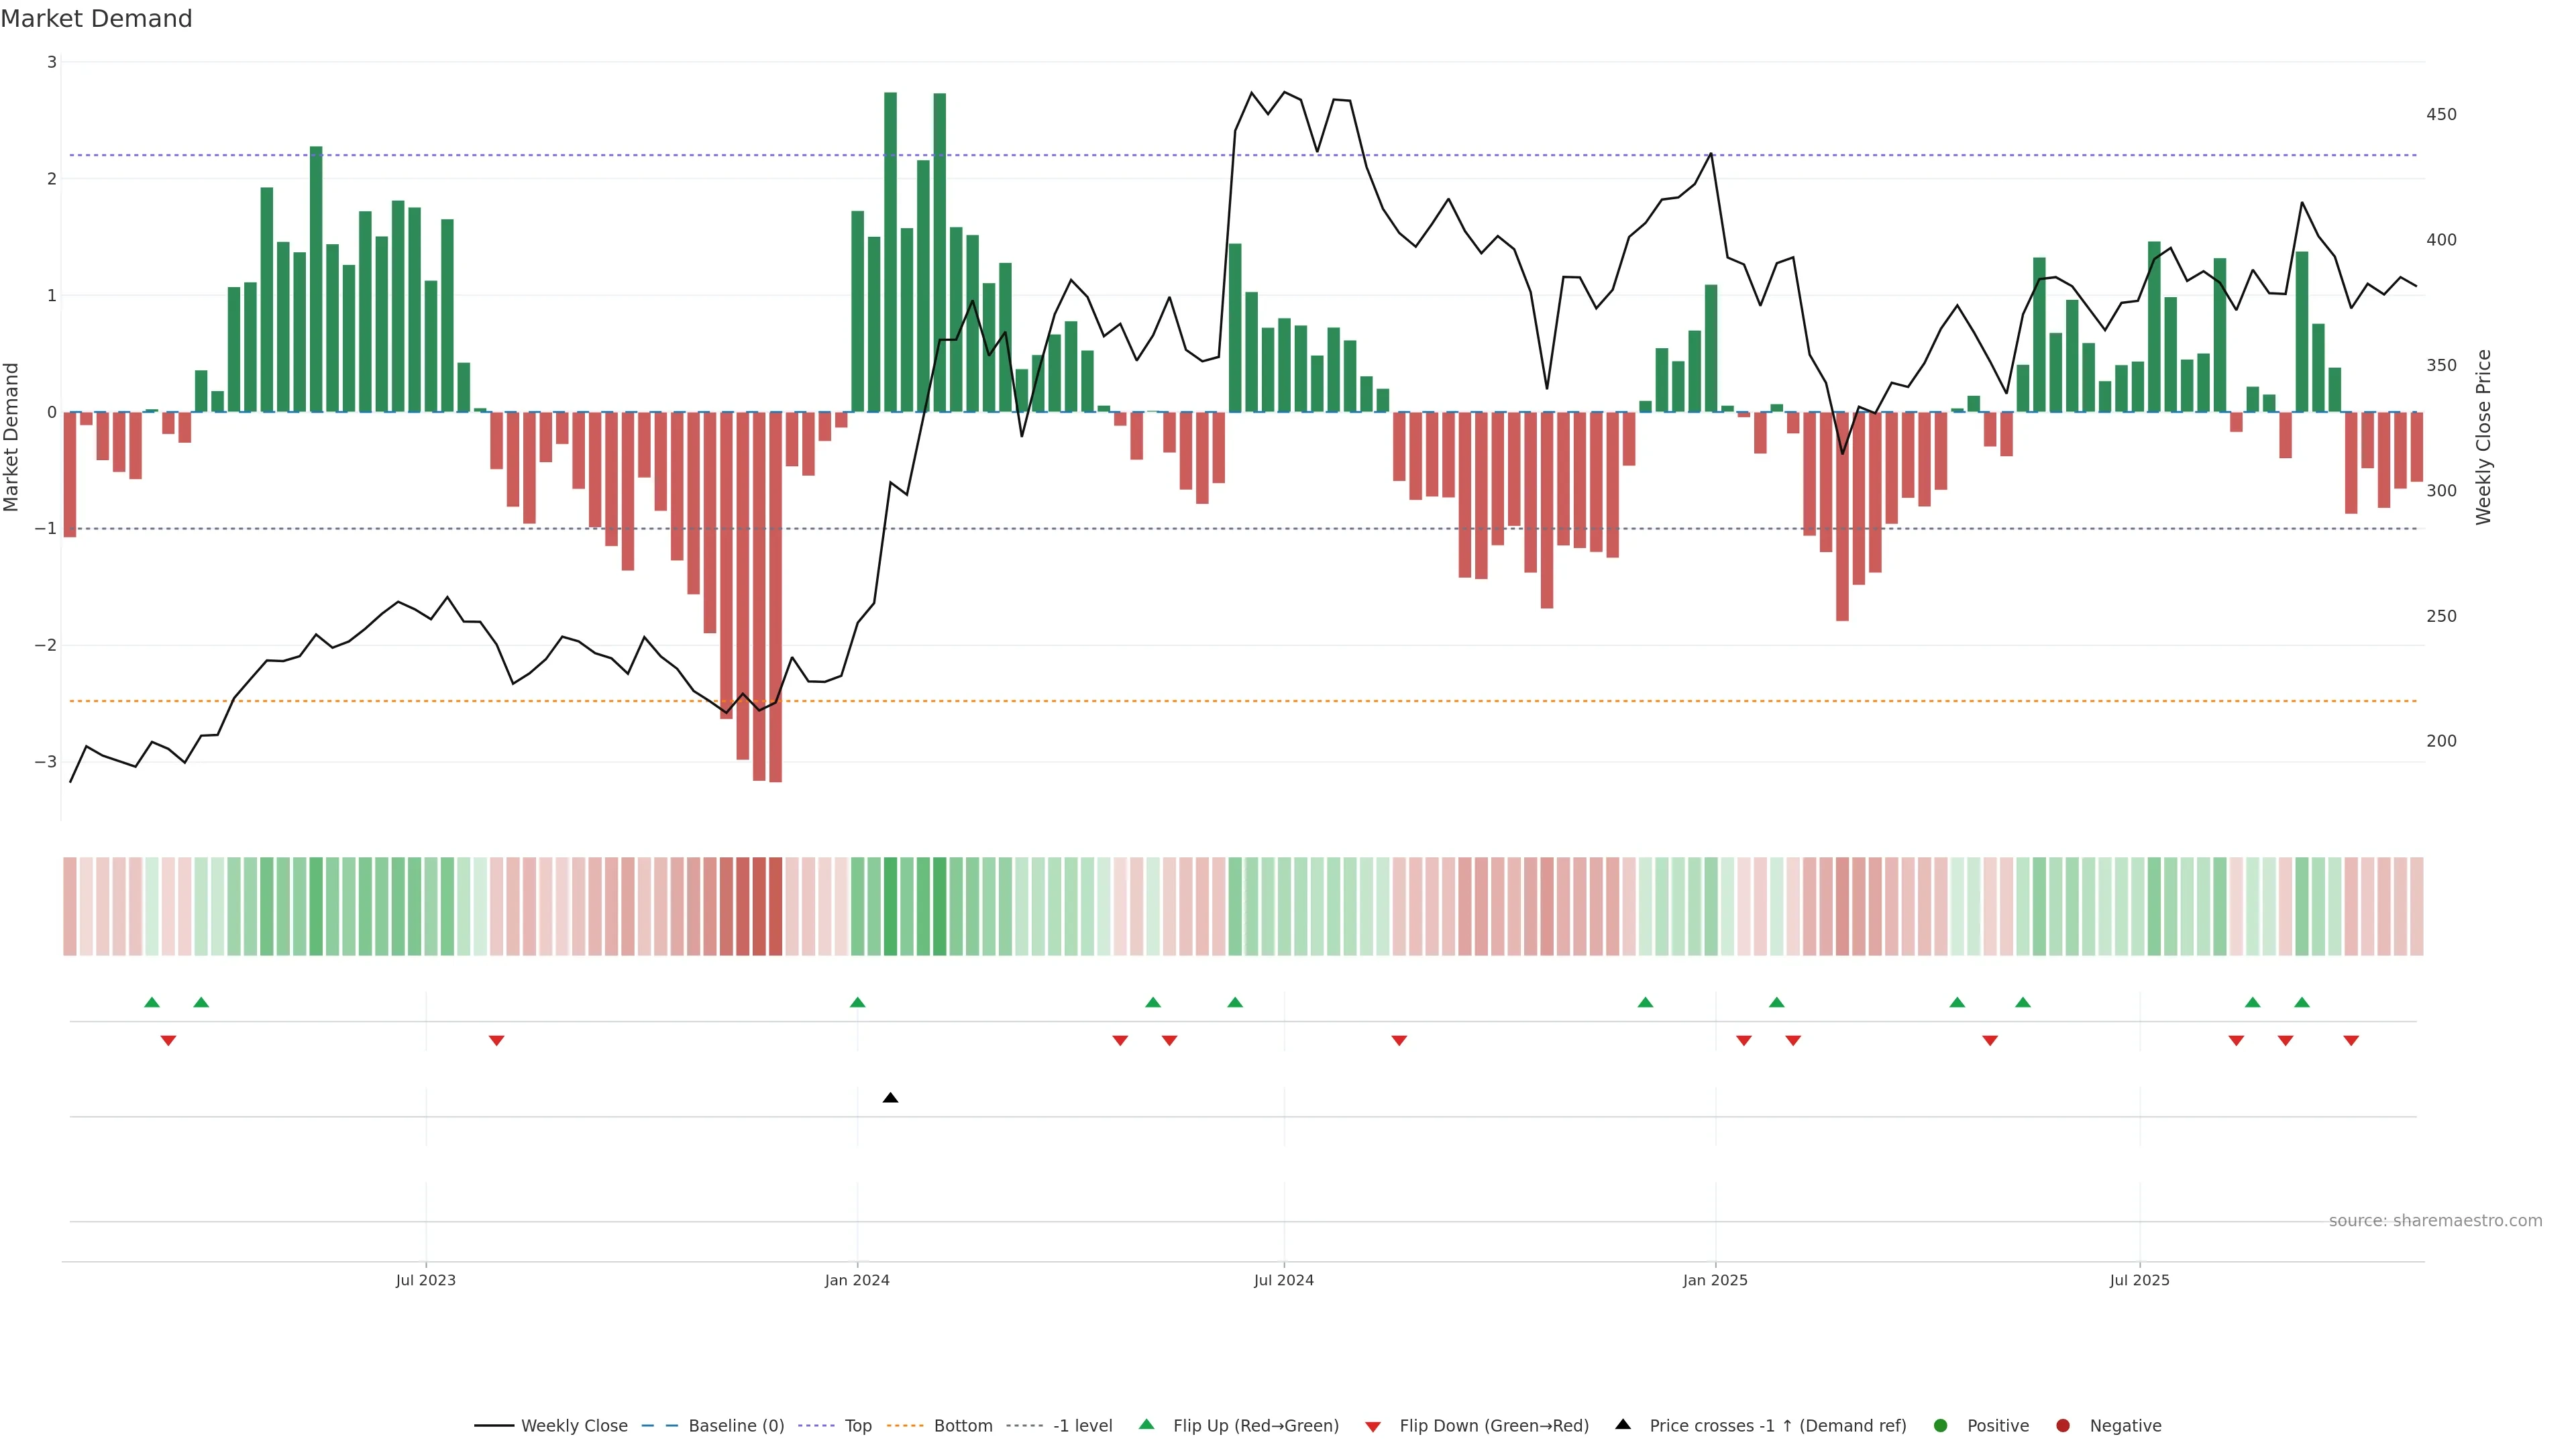Click the dark red Negative legend dot

click(x=2063, y=1426)
